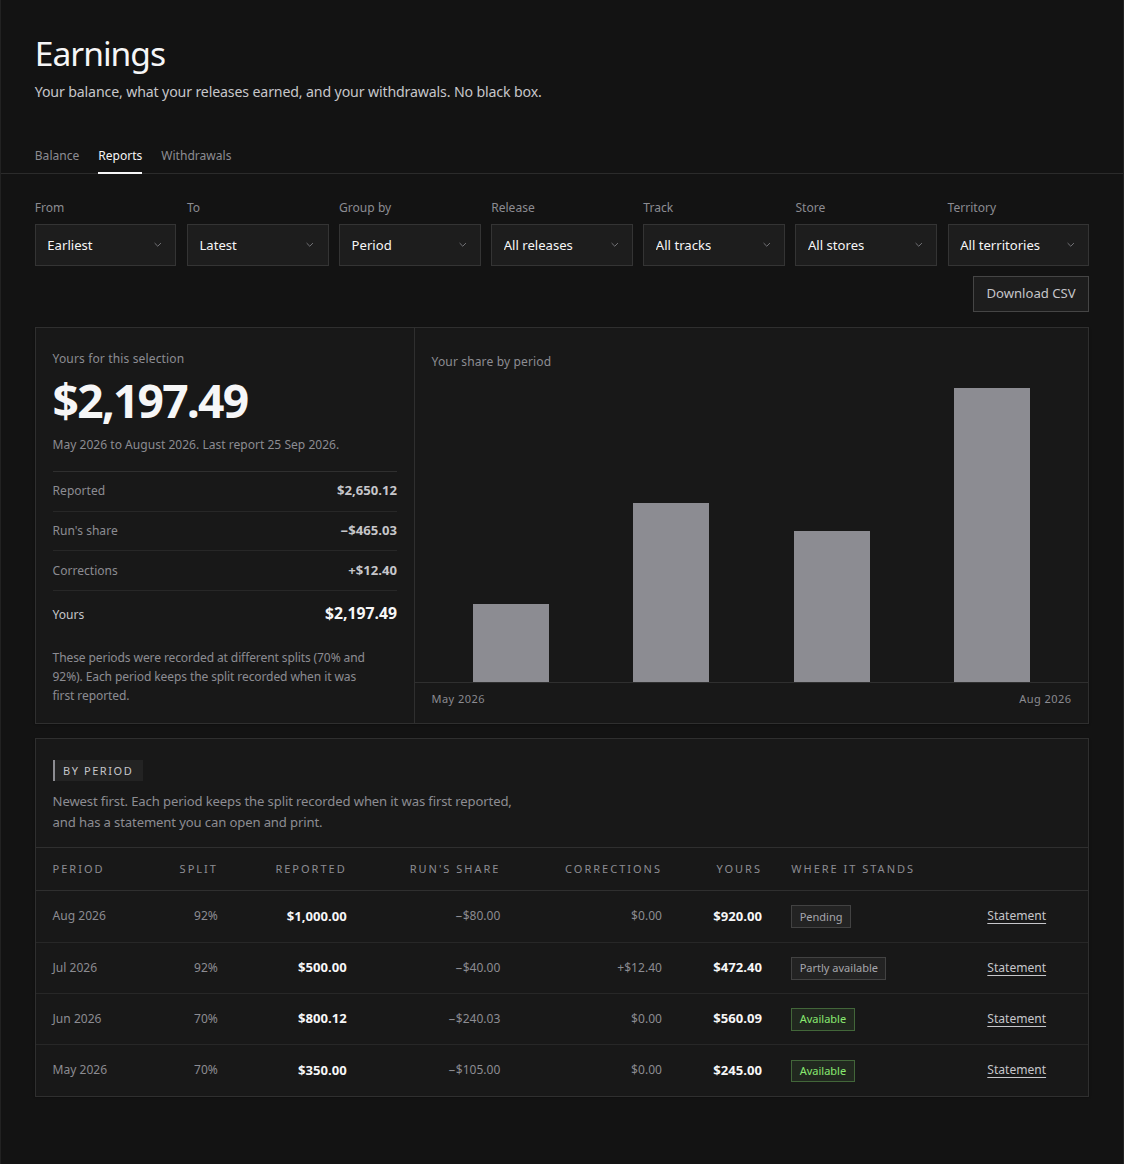
Task: Click the YOURS column header
Action: (x=739, y=869)
